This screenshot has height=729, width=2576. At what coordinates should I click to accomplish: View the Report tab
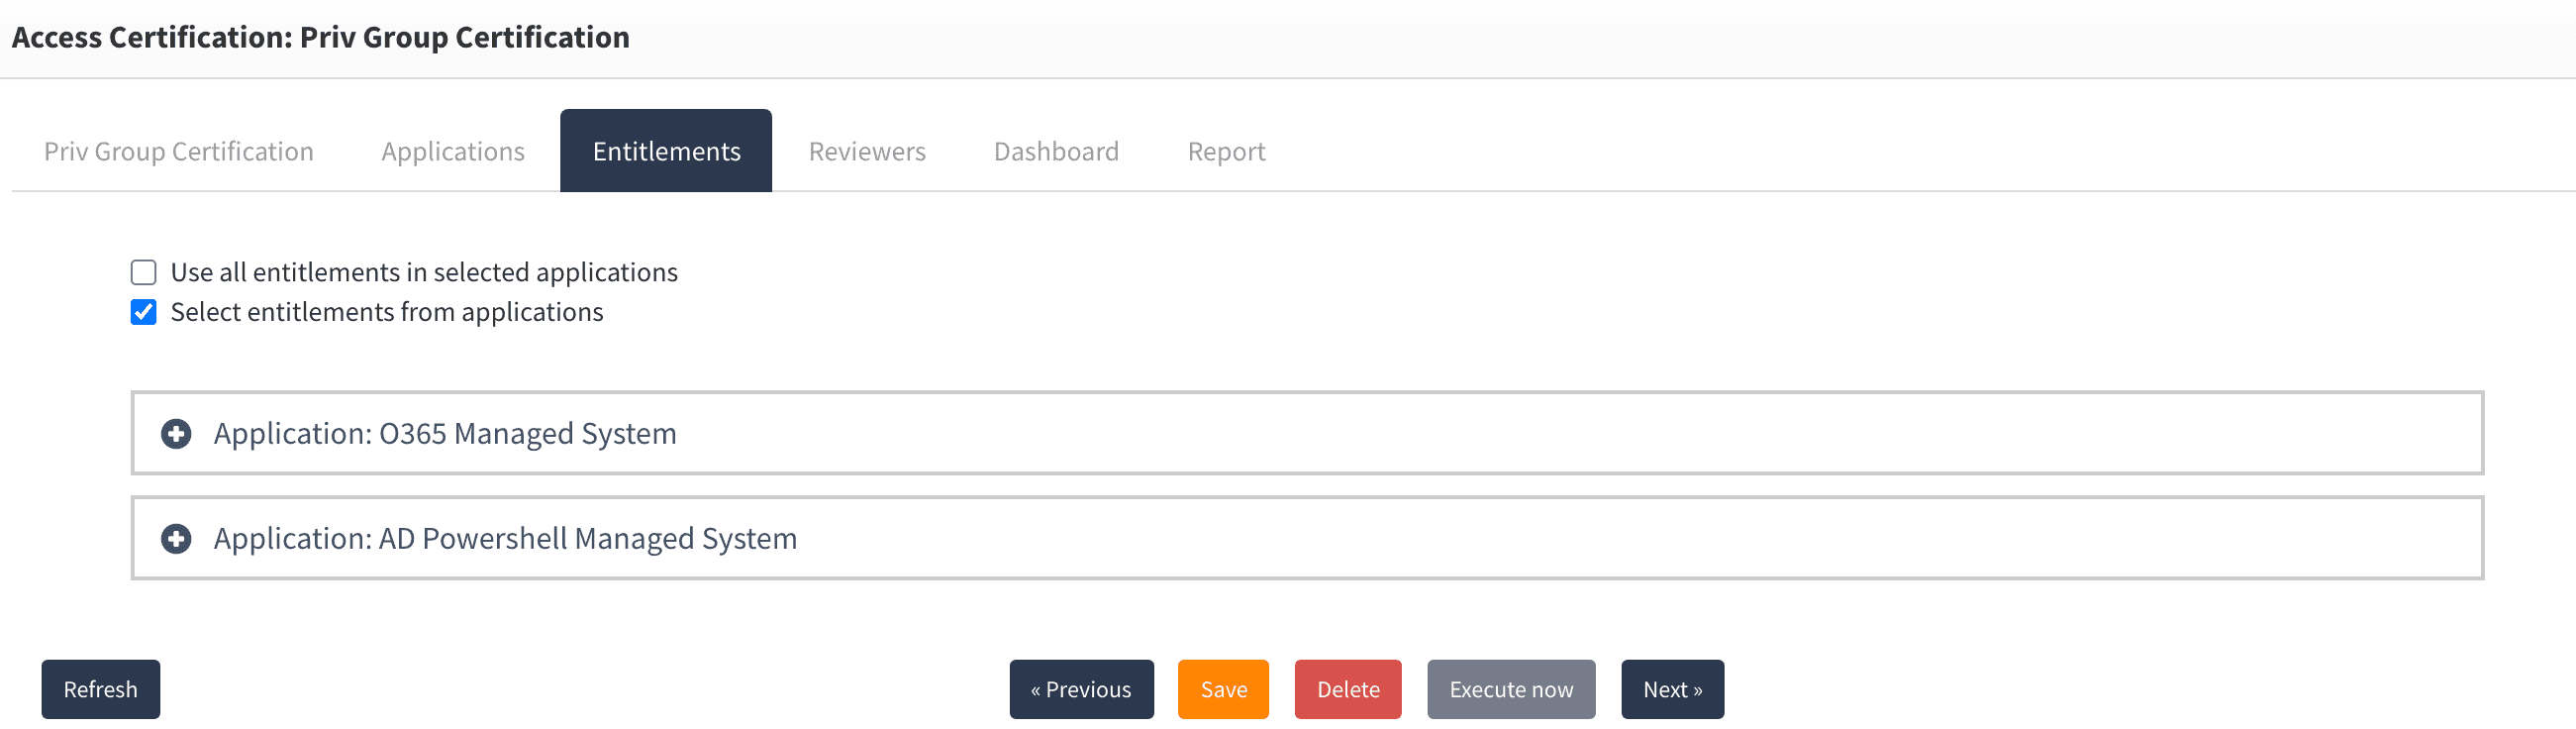(1226, 152)
